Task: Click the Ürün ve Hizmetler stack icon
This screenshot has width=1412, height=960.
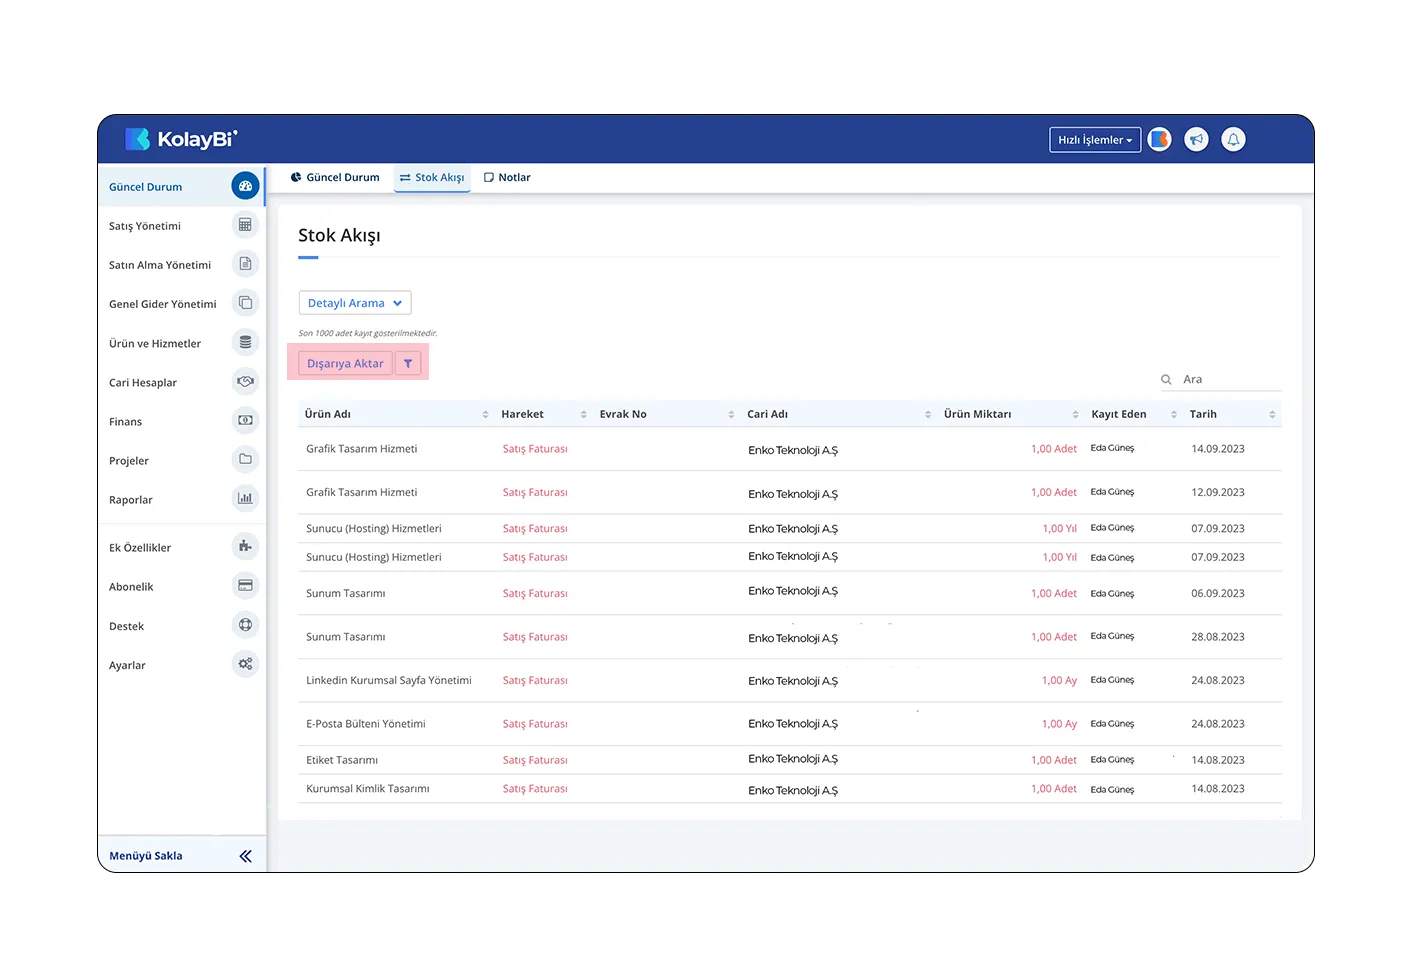Action: pyautogui.click(x=245, y=342)
